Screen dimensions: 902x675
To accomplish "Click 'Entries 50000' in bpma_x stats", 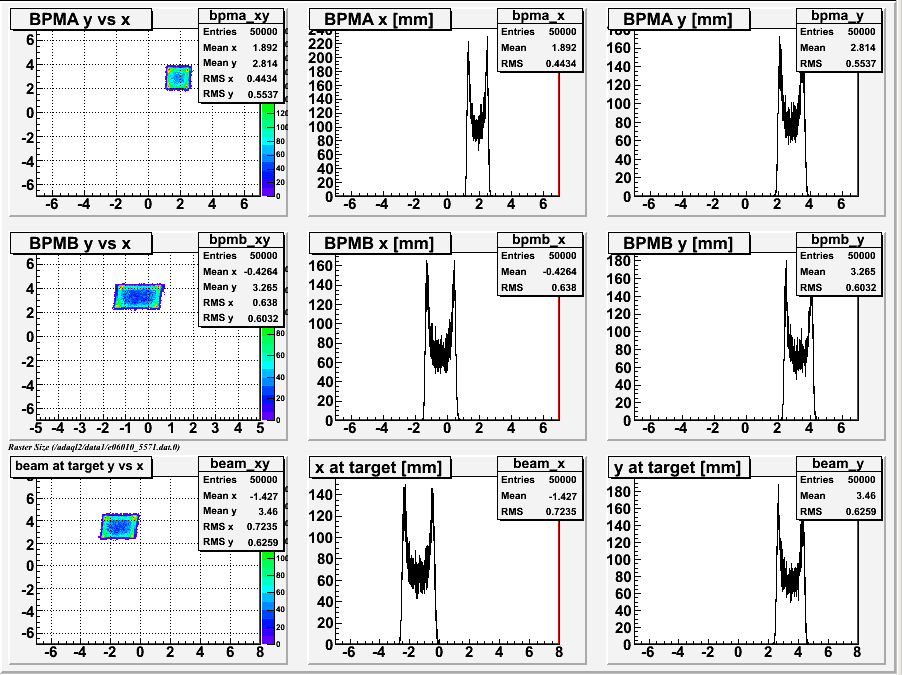I will click(540, 32).
